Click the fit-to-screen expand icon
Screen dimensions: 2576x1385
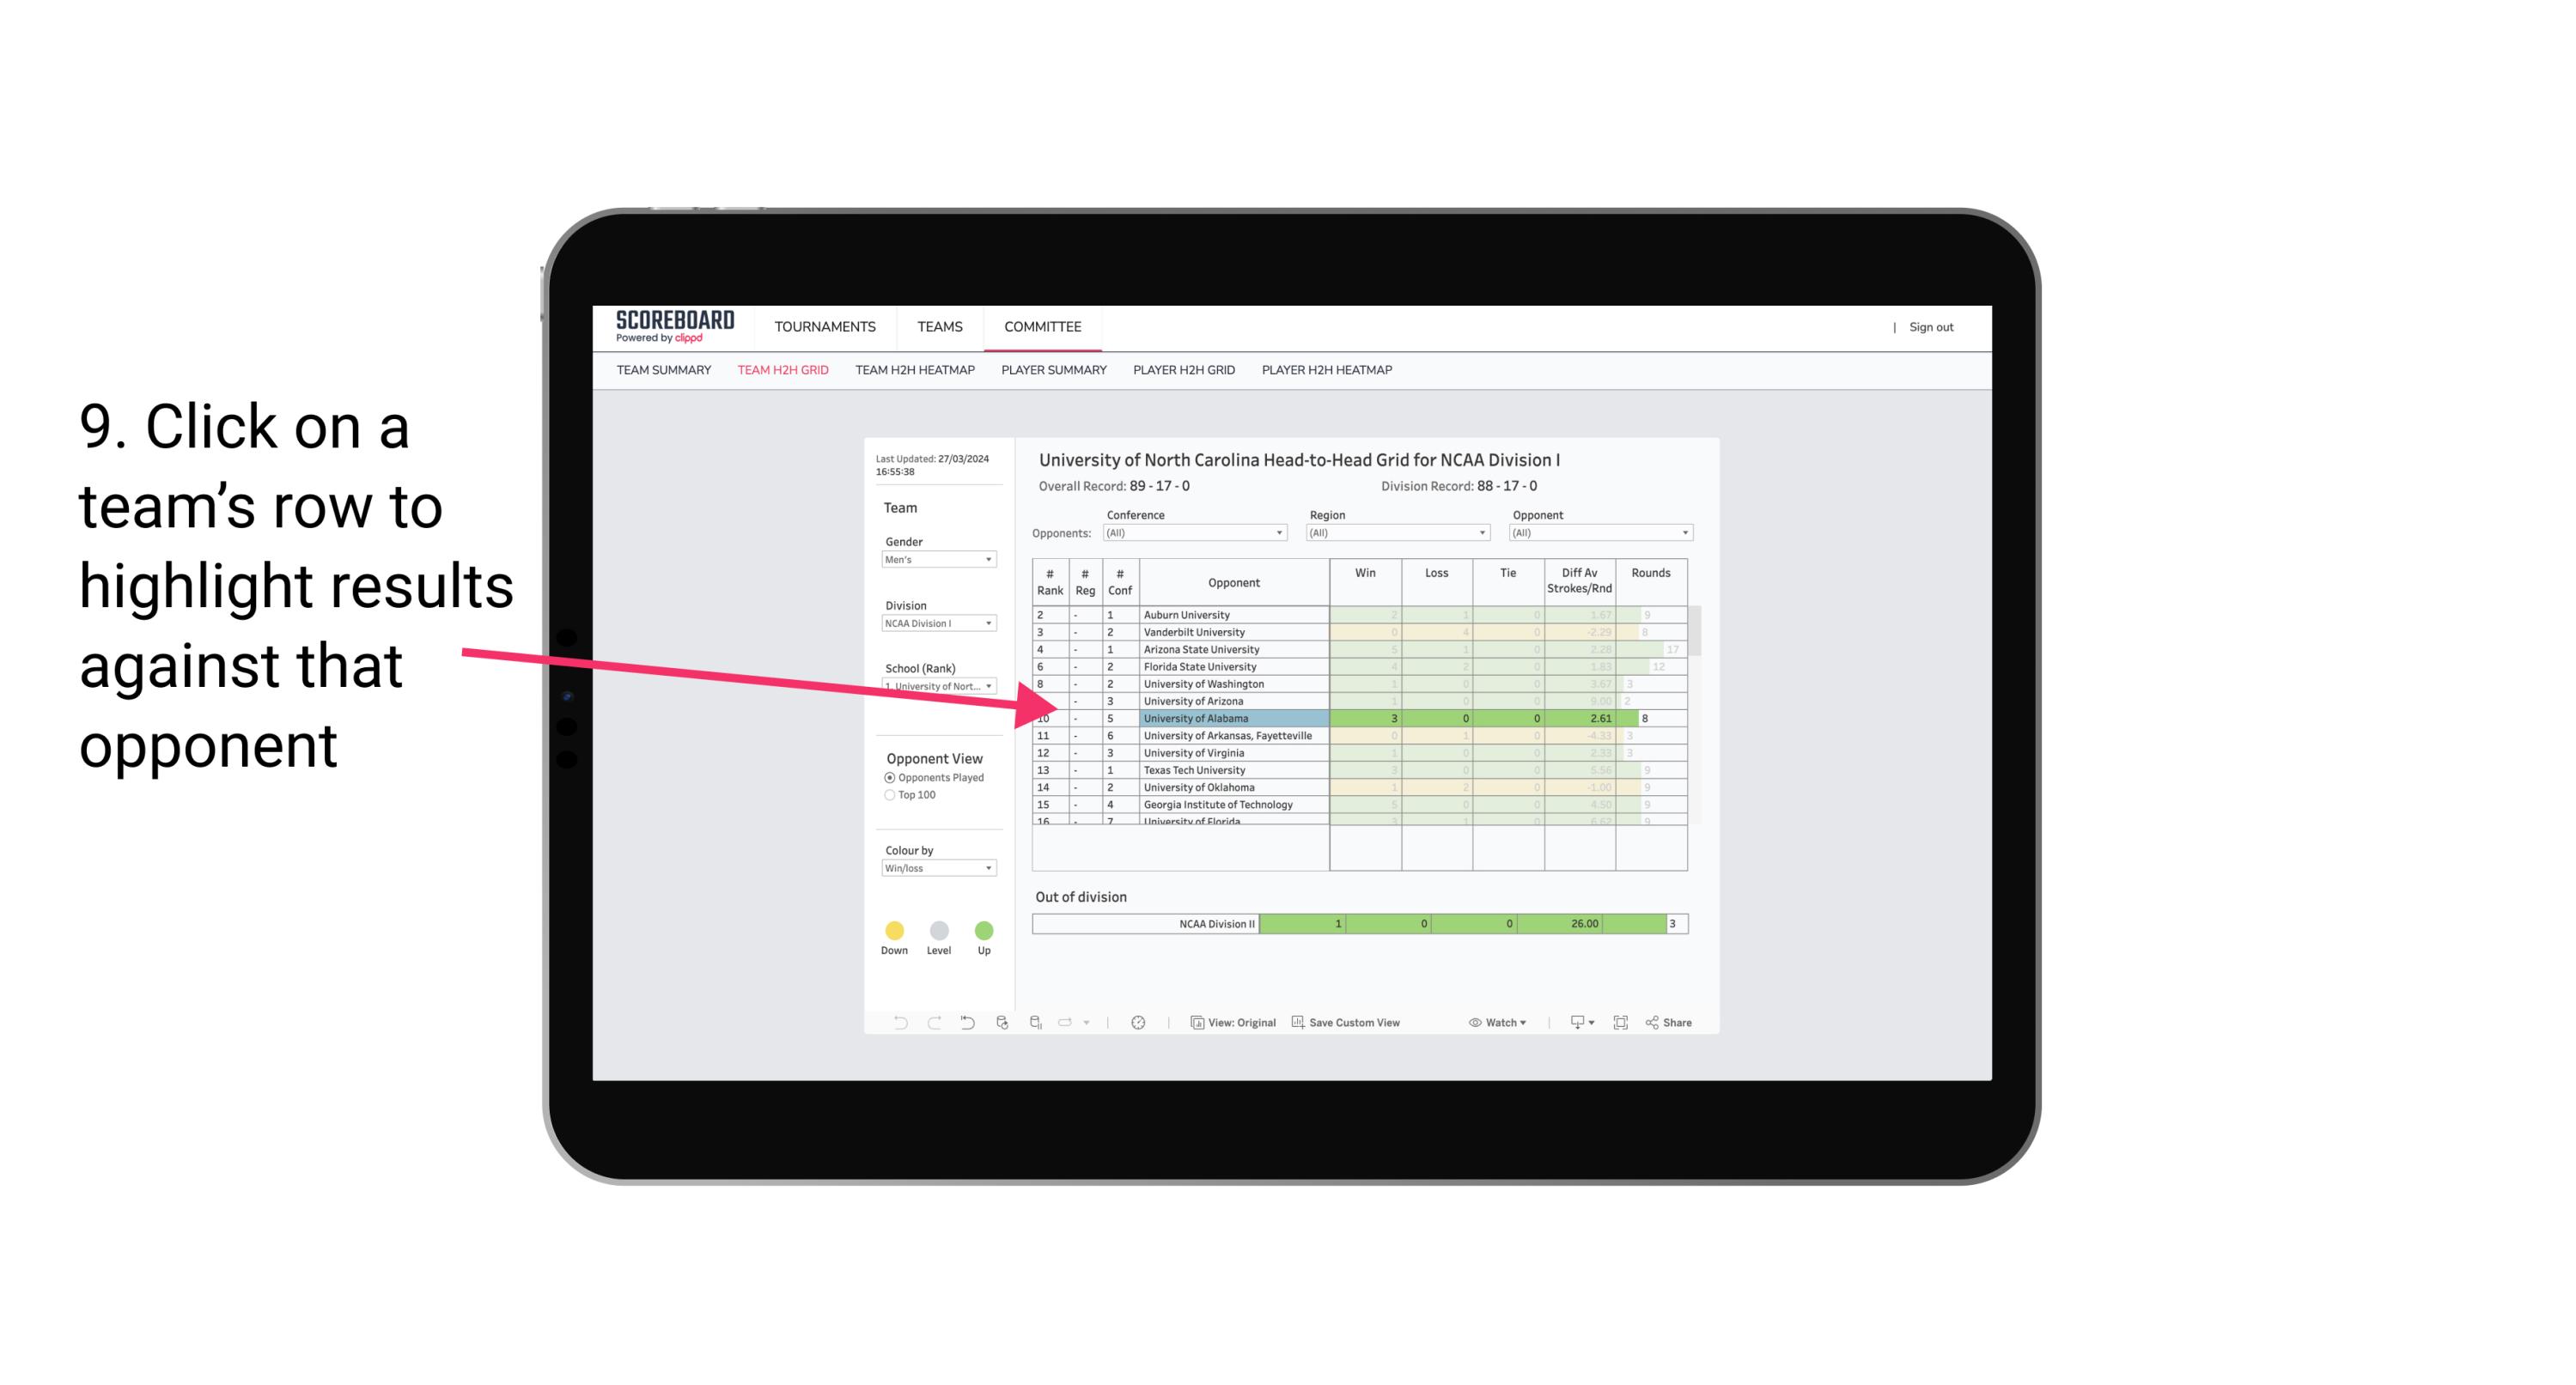(x=1621, y=1024)
